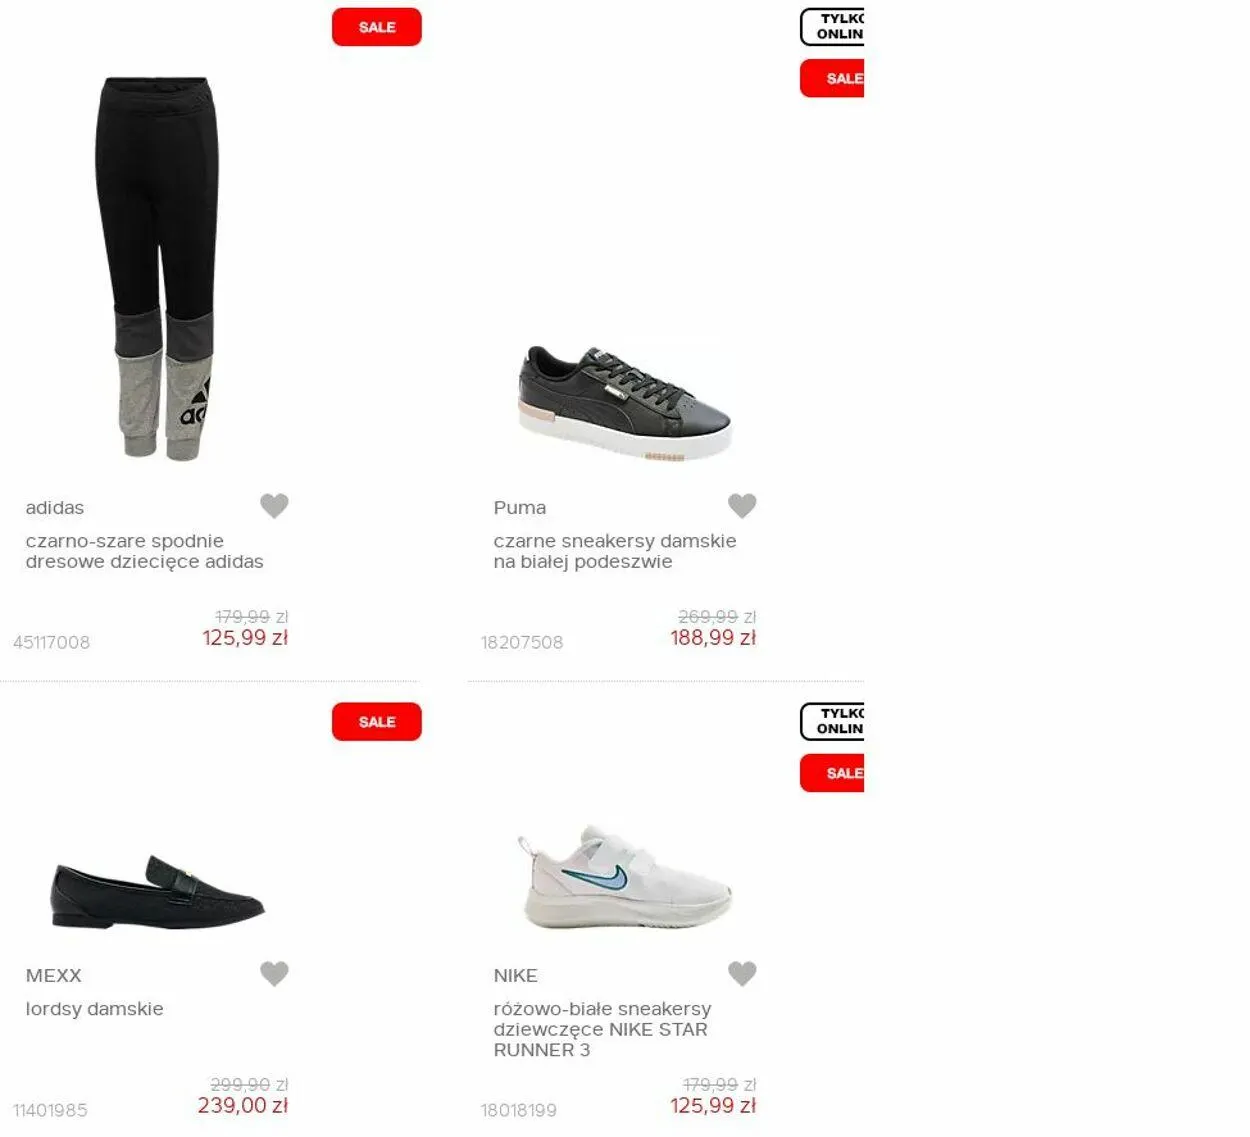Screen dimensions: 1250x1137
Task: Click the Puma brand name
Action: (520, 508)
